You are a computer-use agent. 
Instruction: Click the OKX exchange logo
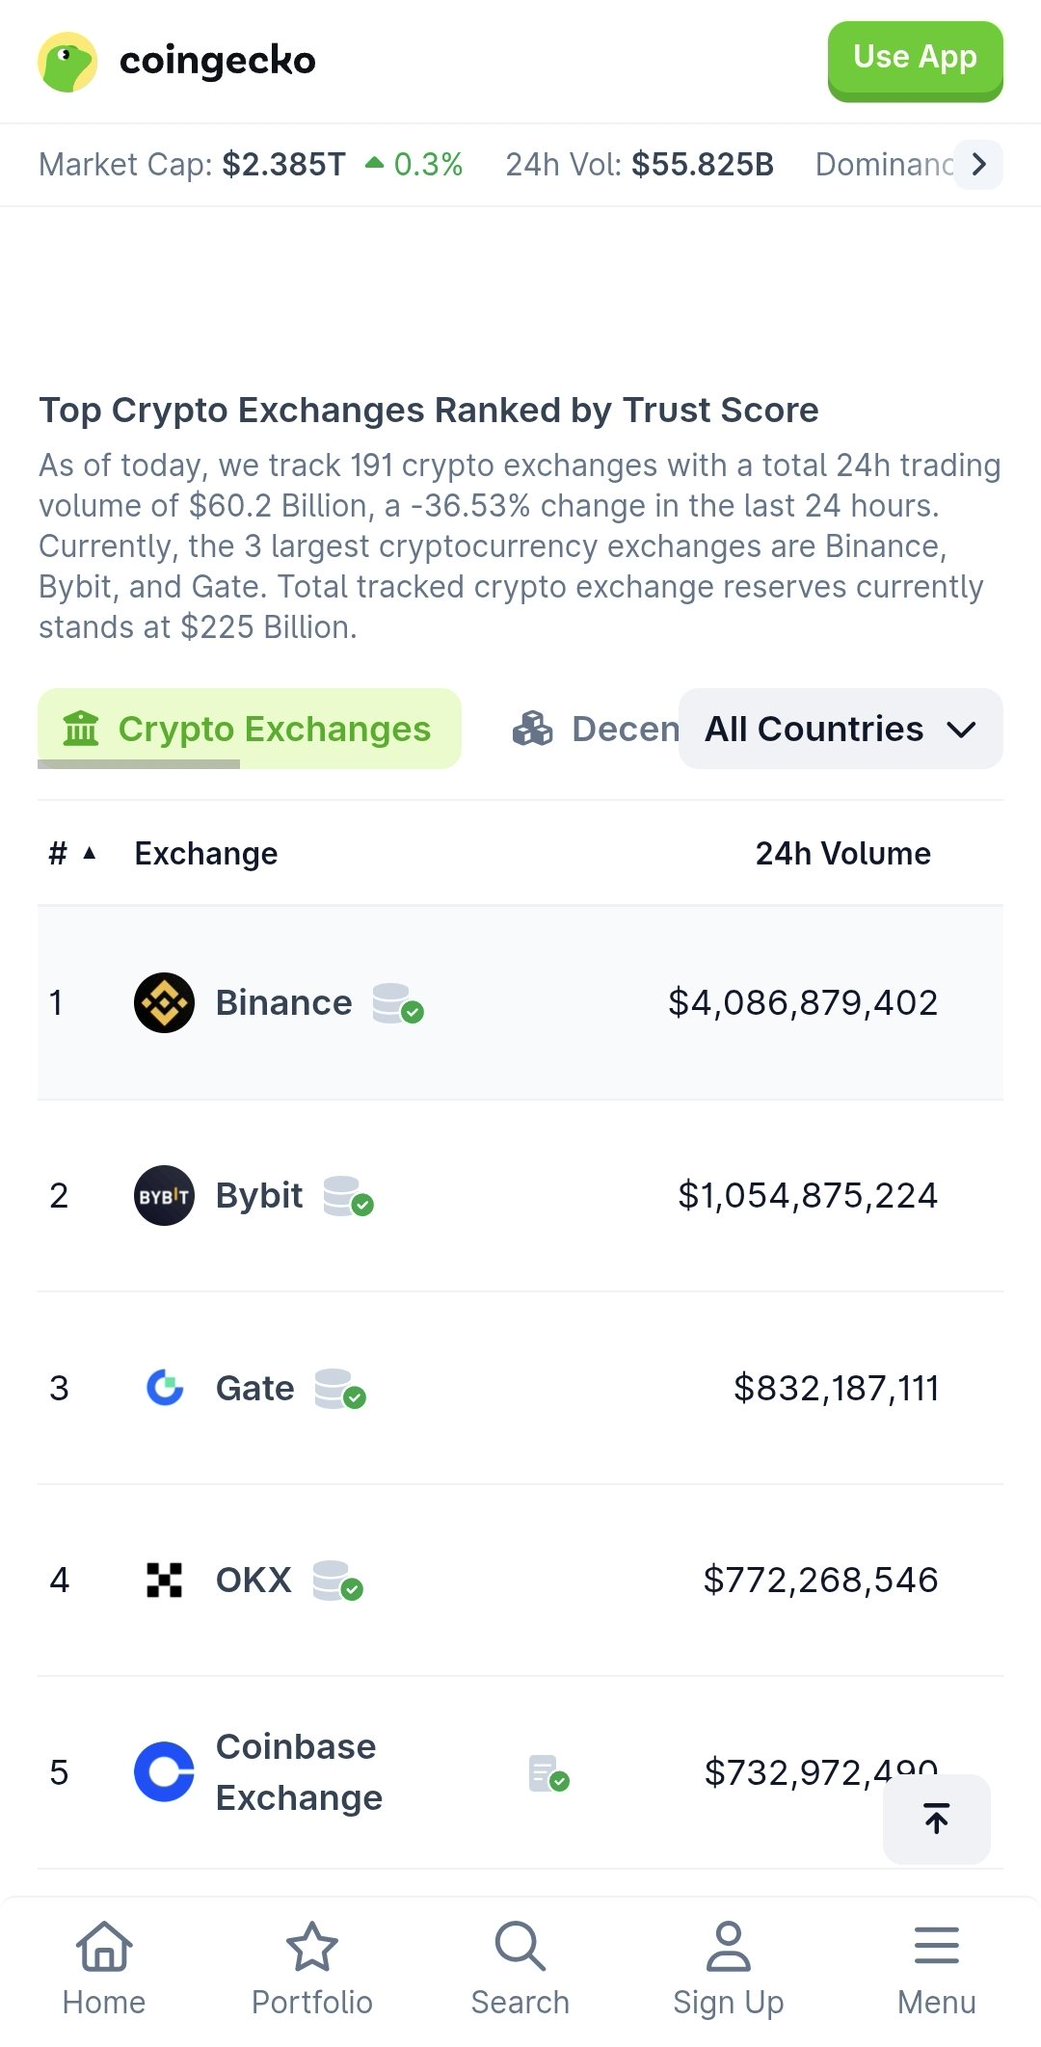point(164,1580)
